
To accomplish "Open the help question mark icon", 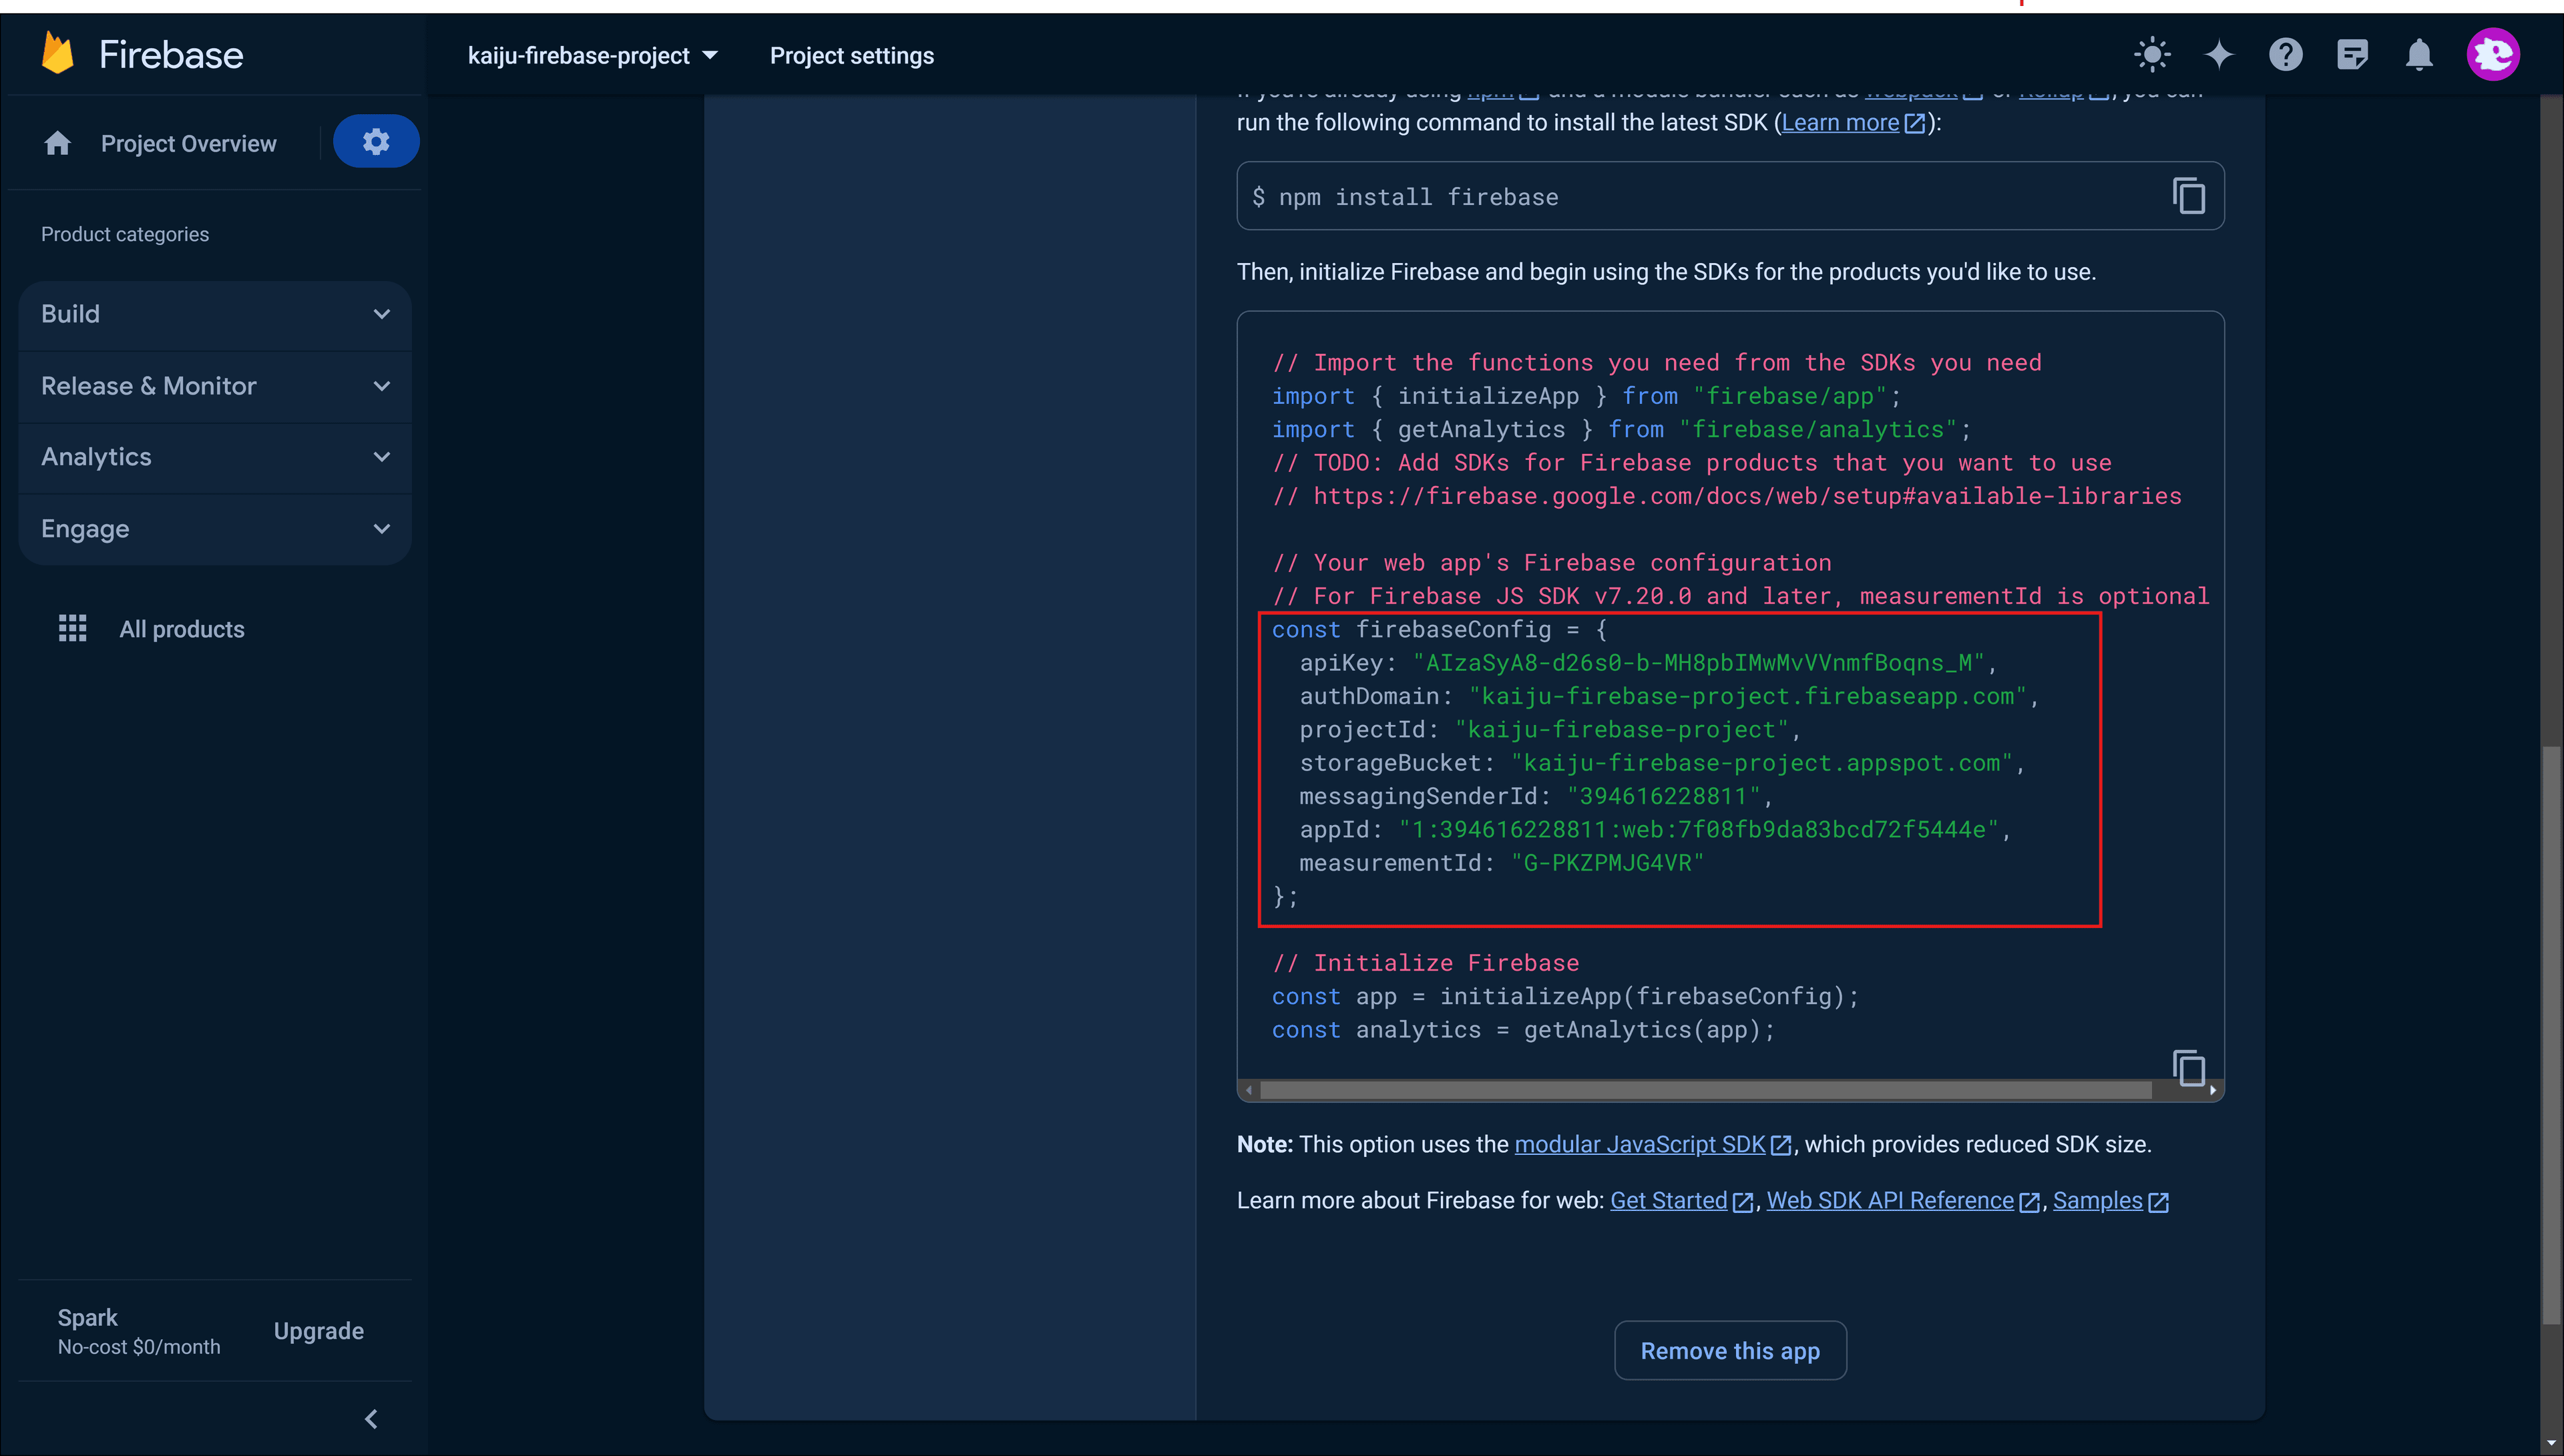I will tap(2285, 55).
